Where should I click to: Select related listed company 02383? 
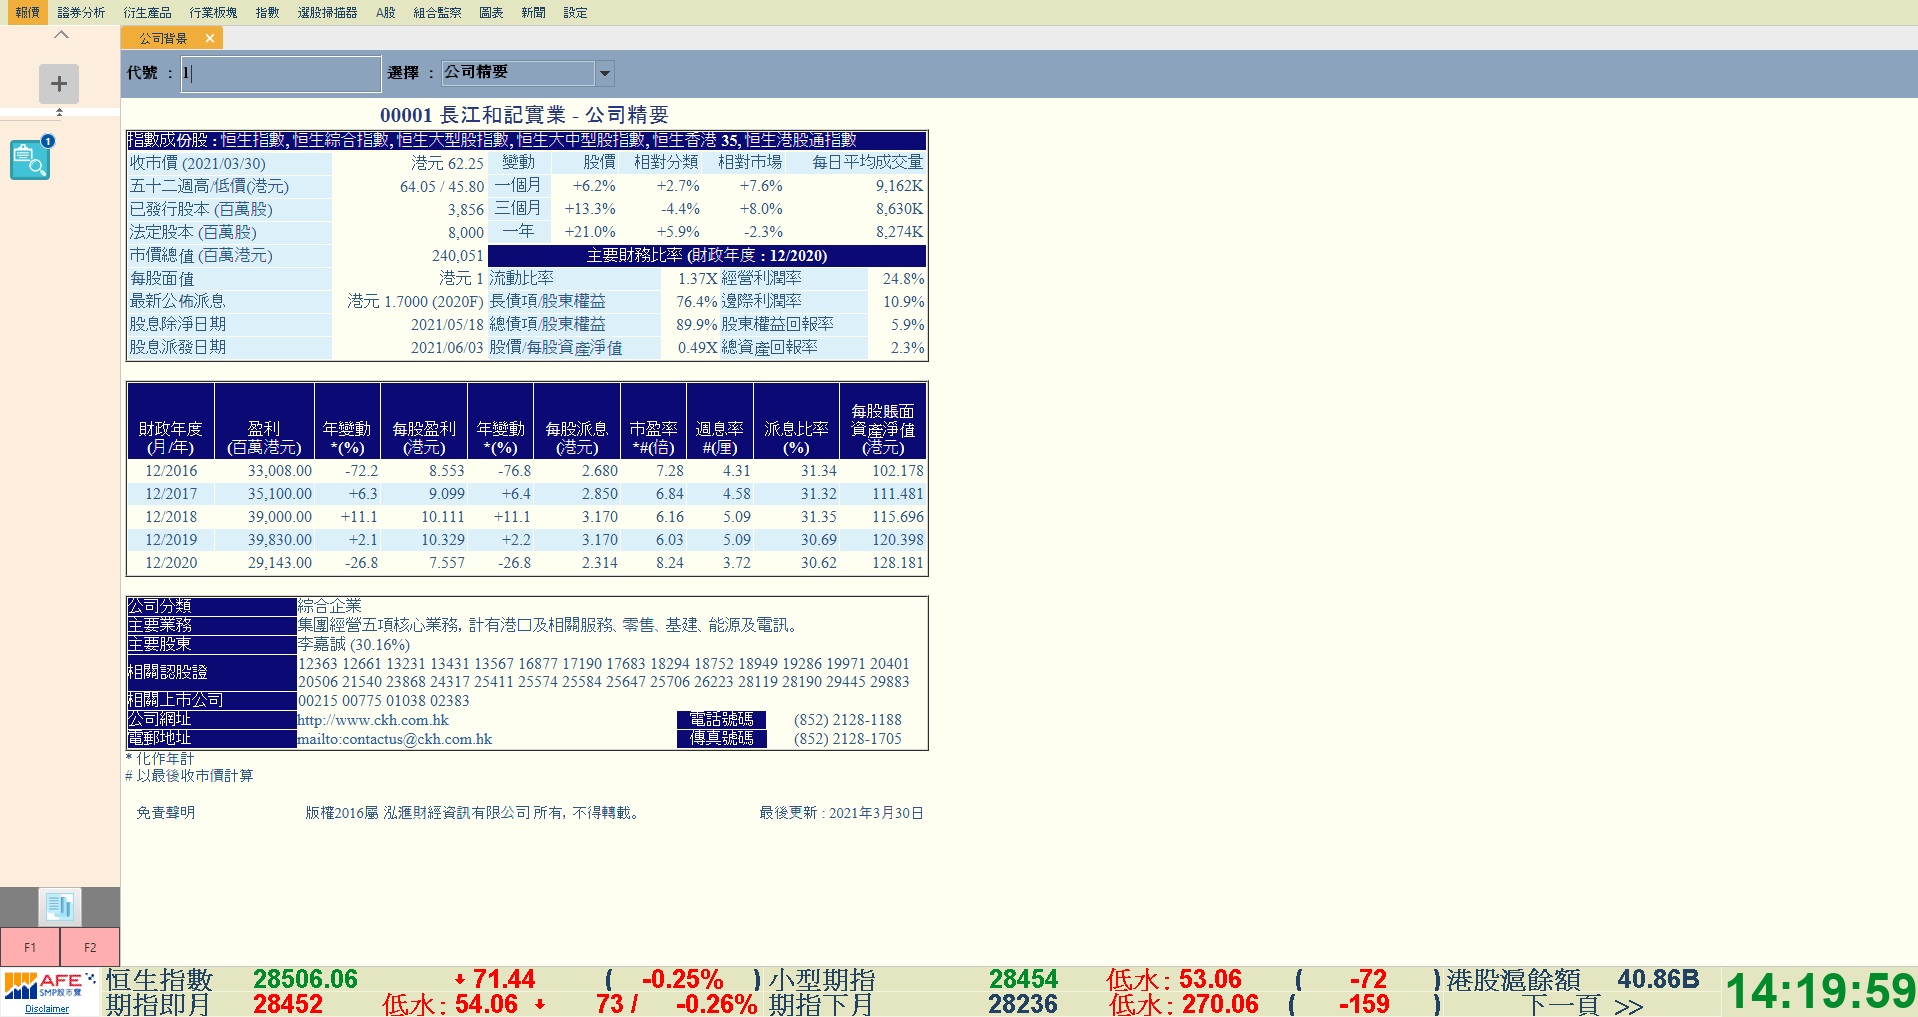pos(450,701)
